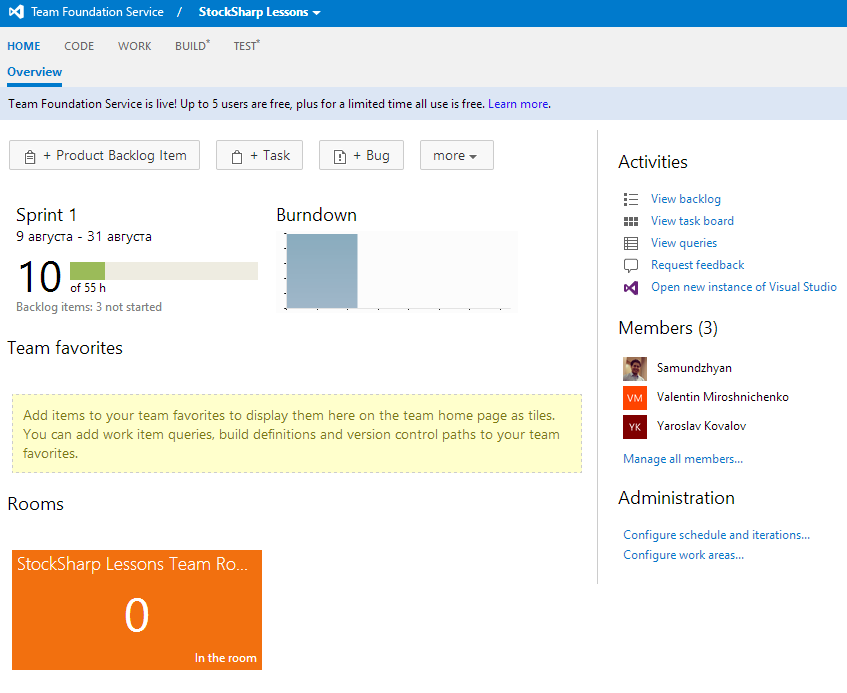Open the BUILD tab
This screenshot has height=693, width=847.
pyautogui.click(x=192, y=46)
